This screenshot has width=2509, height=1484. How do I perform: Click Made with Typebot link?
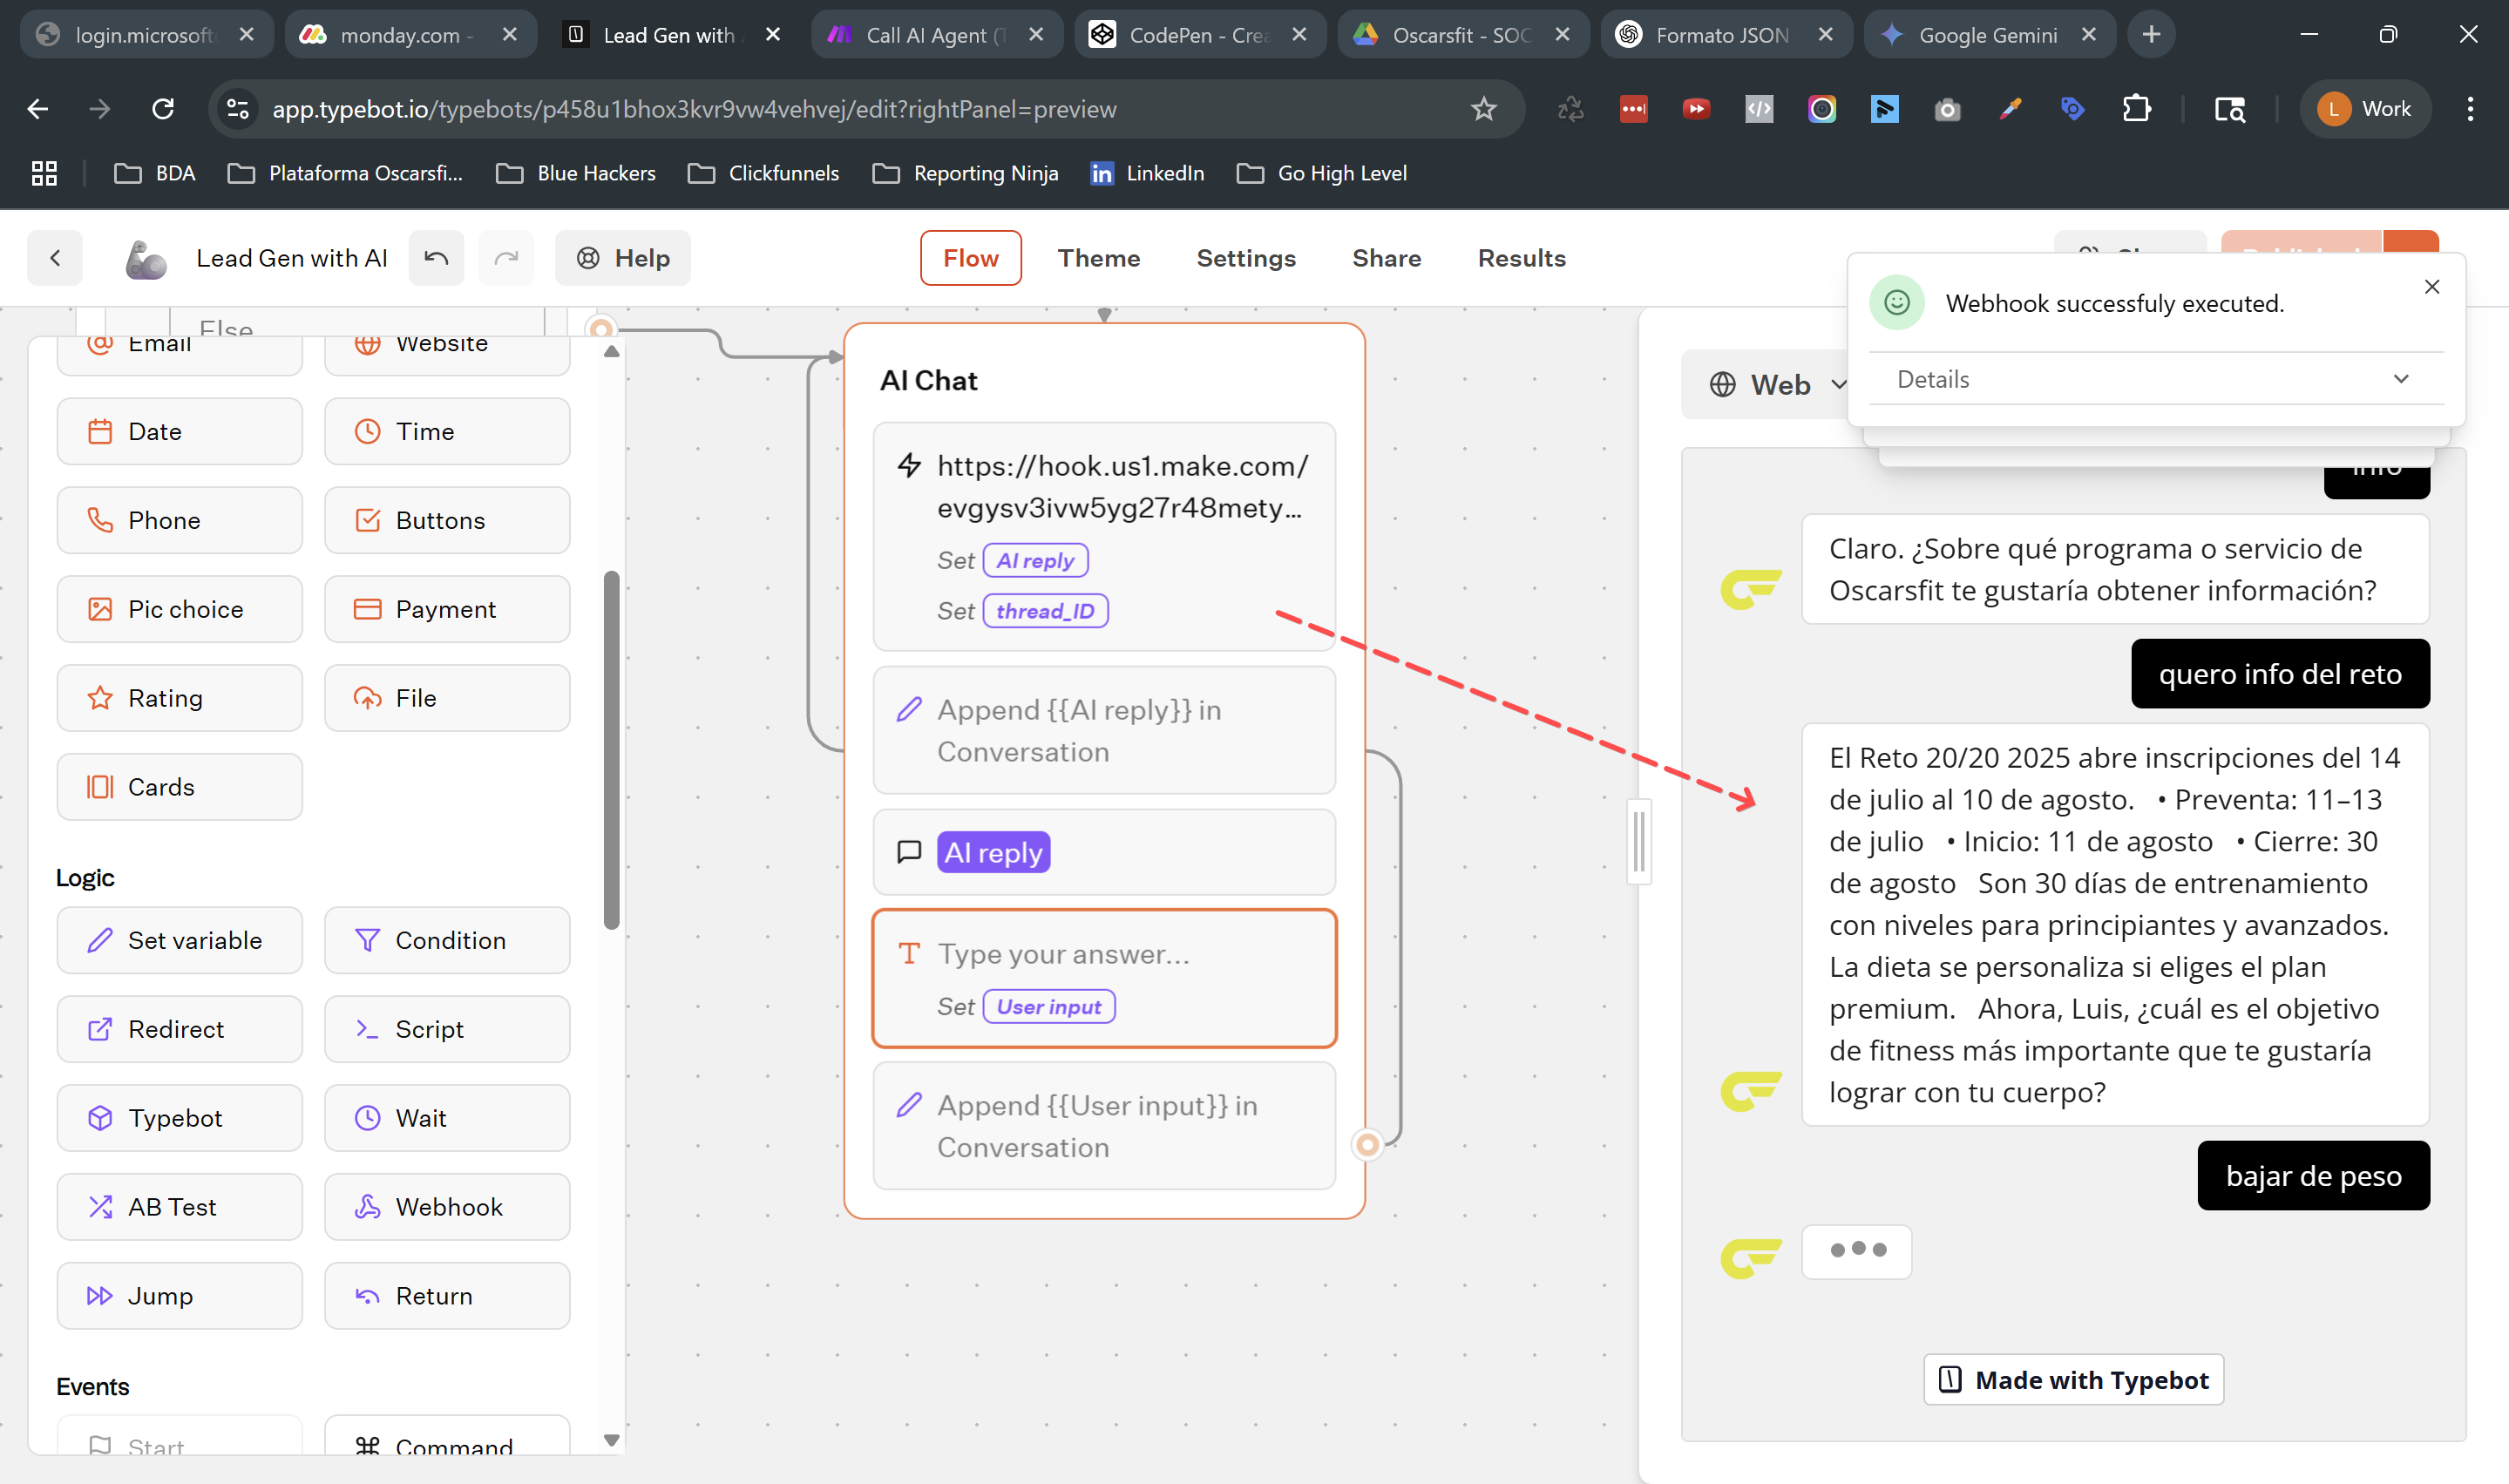[x=2073, y=1379]
